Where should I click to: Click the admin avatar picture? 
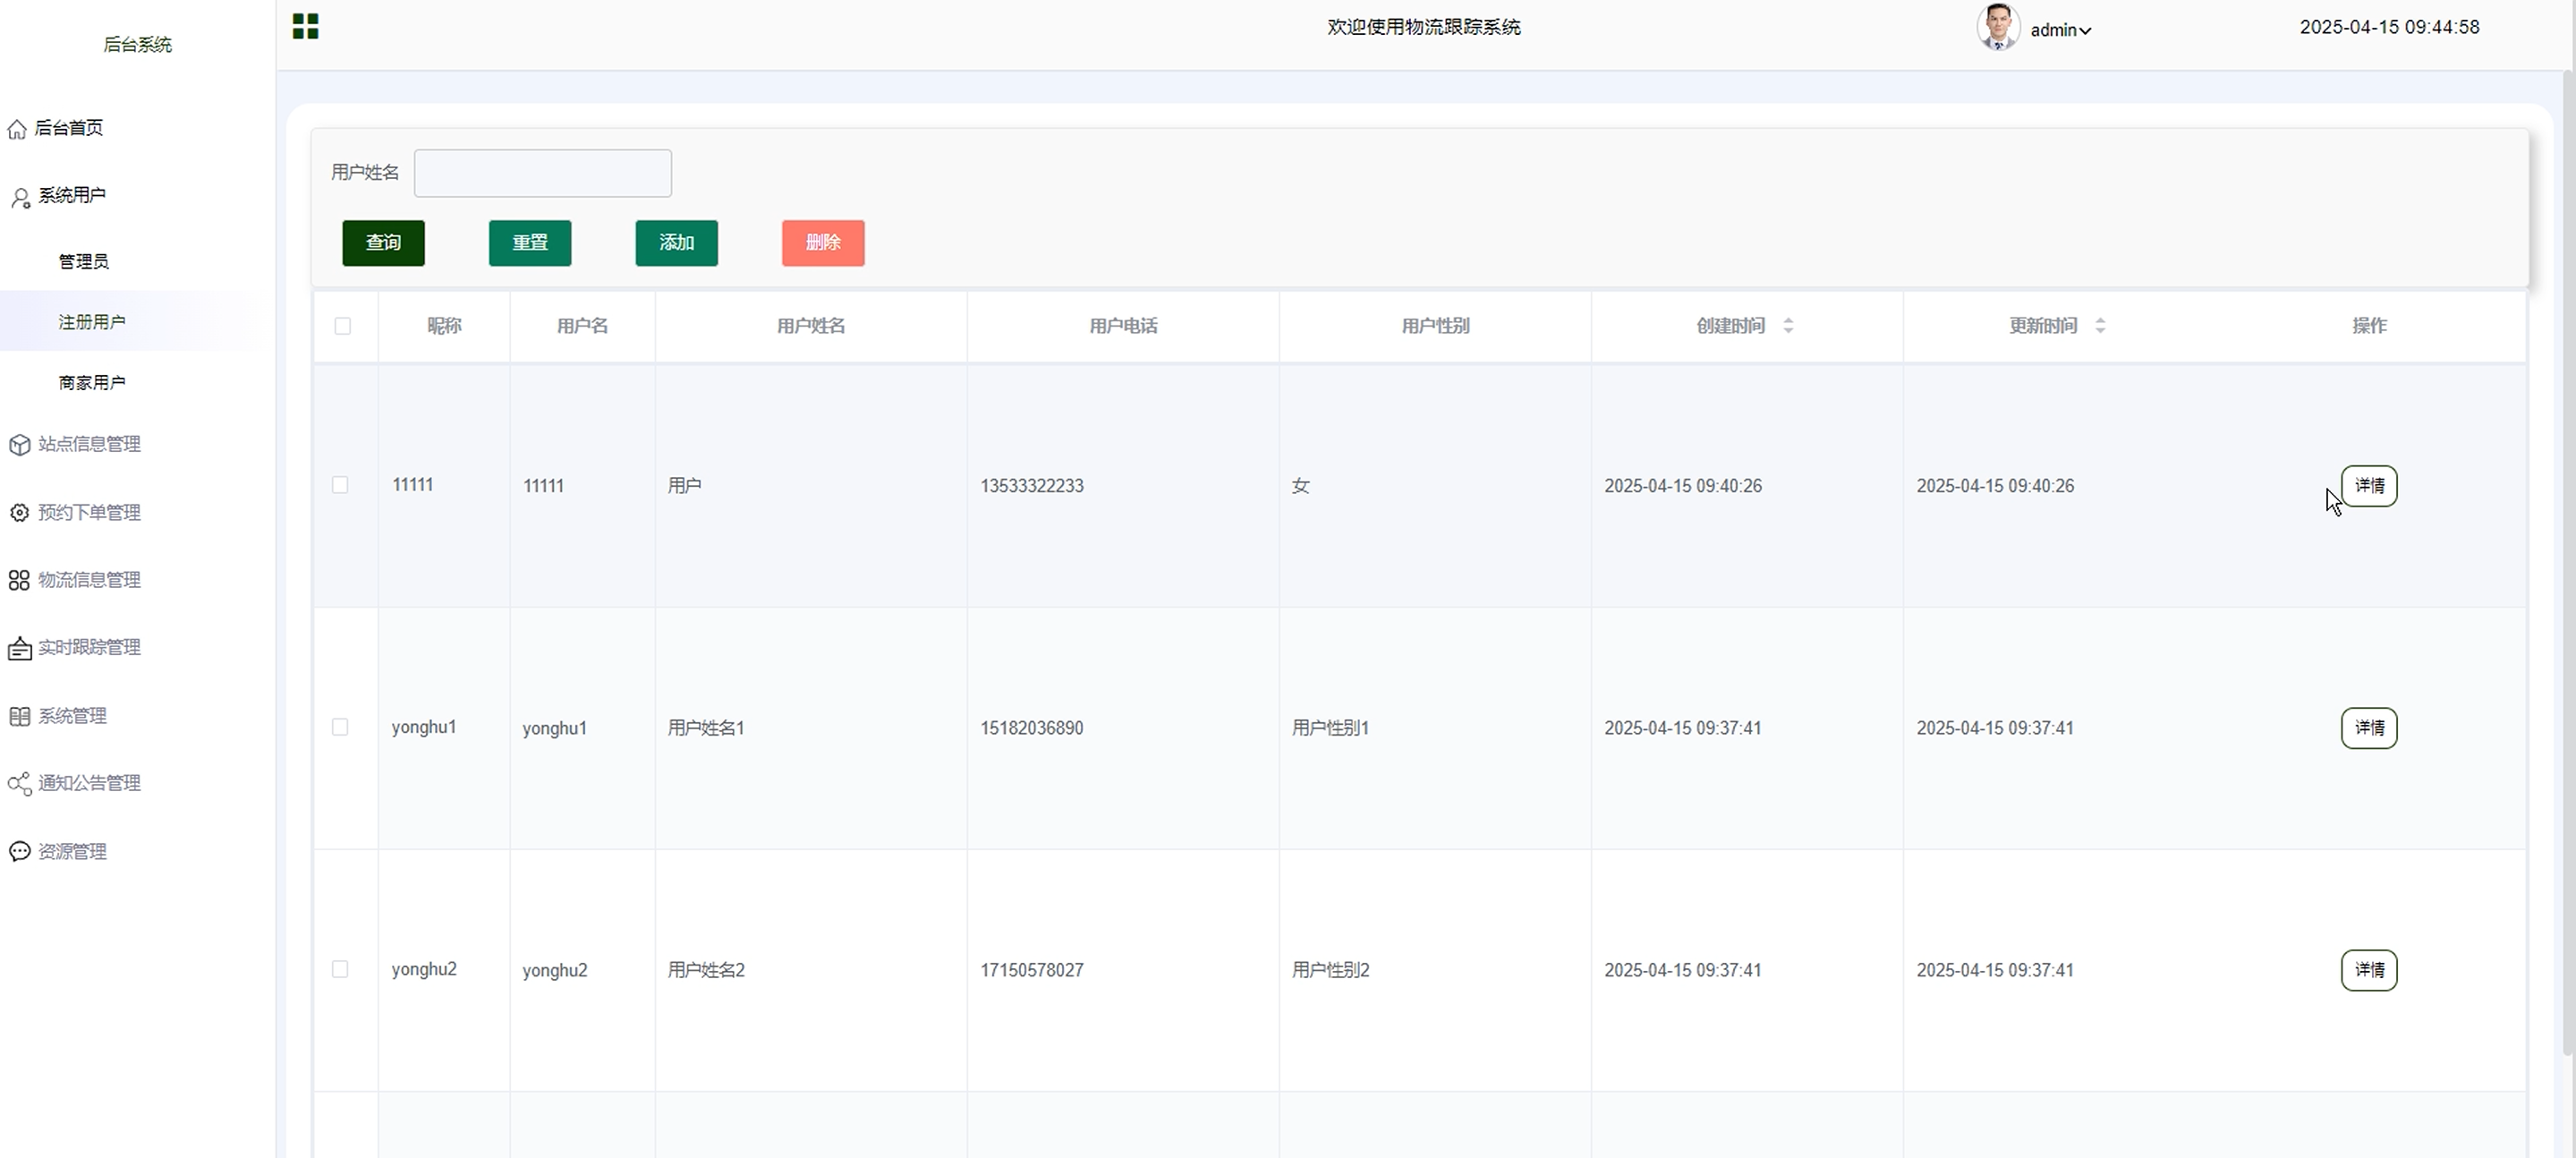click(x=1997, y=27)
